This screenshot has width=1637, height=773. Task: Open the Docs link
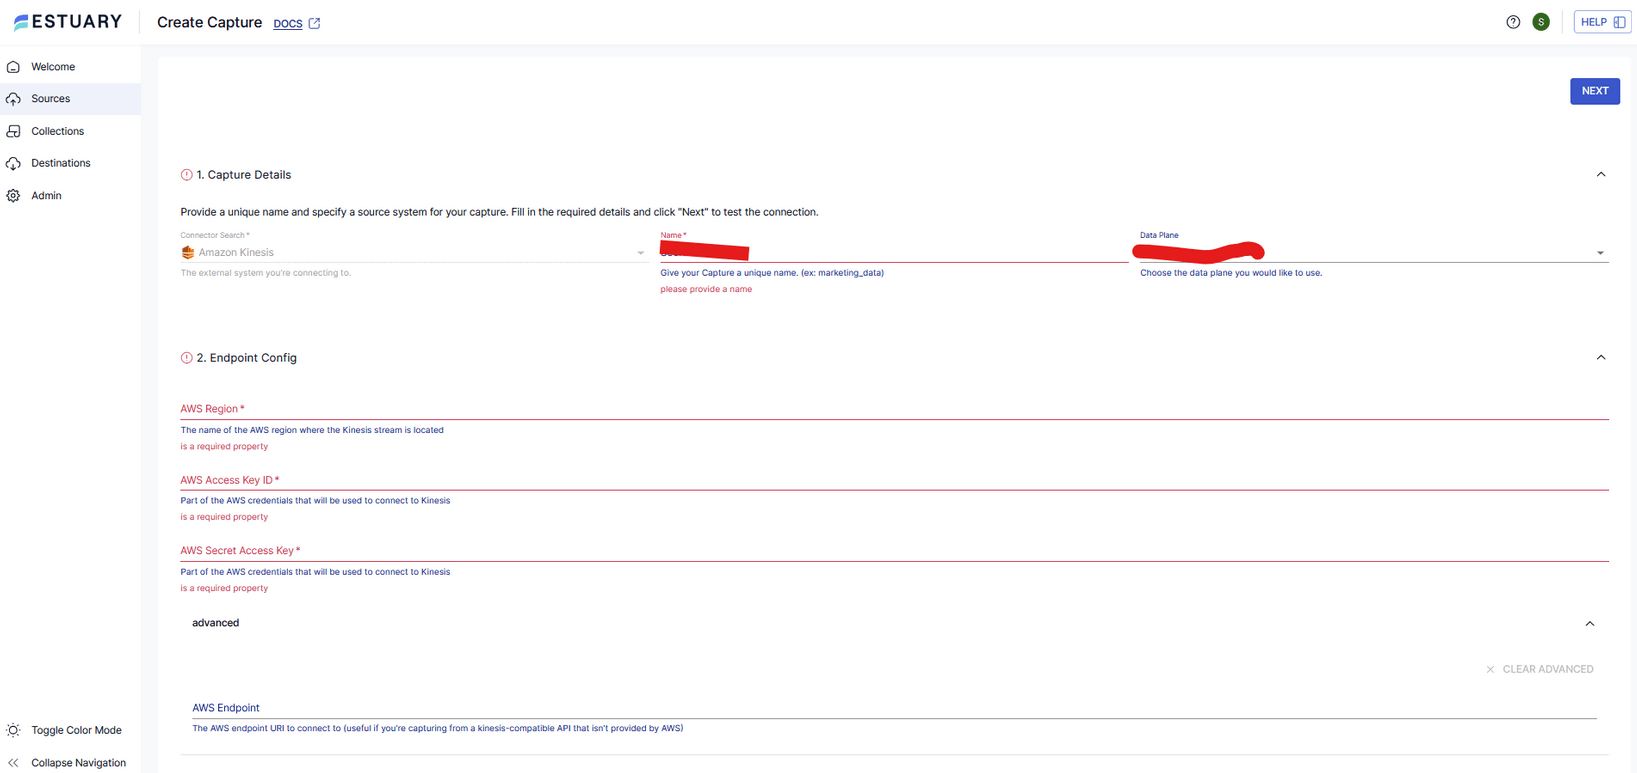(288, 24)
